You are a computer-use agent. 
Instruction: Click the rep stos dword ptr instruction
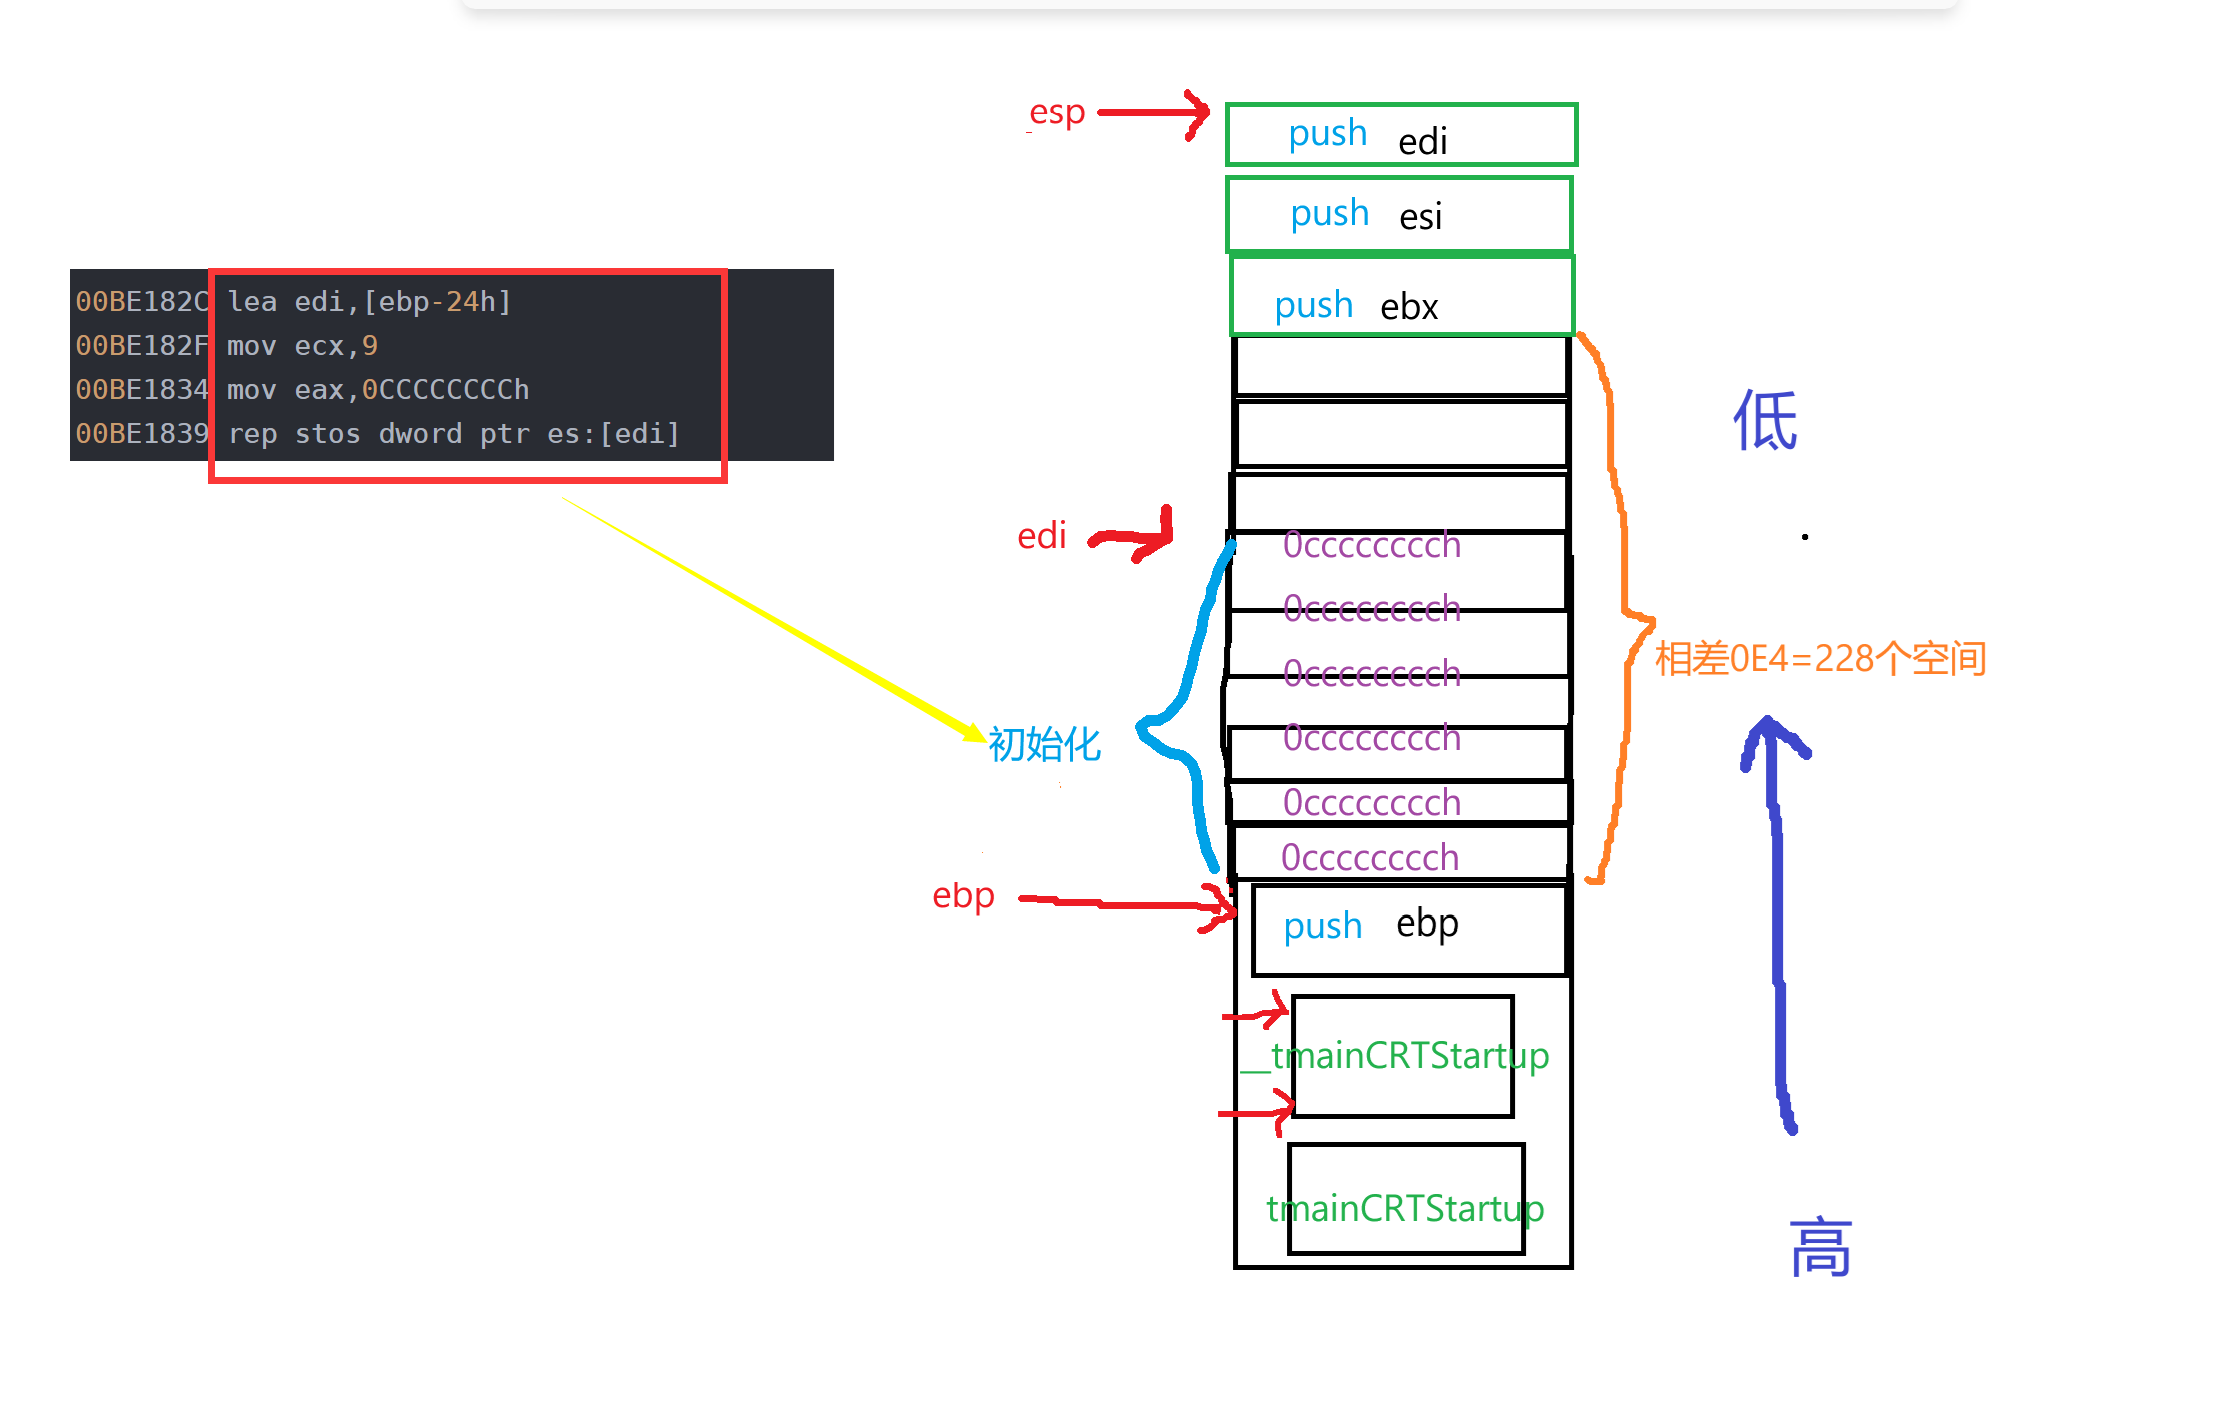click(453, 434)
